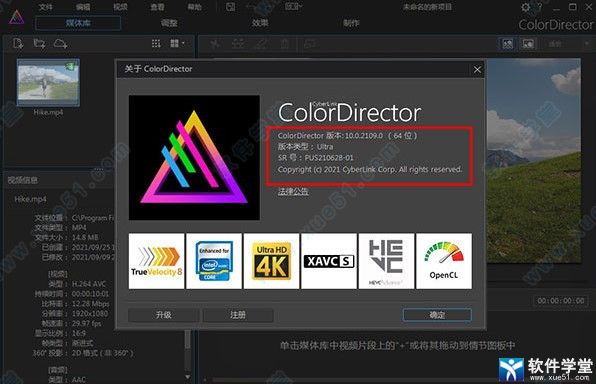Click the '29.97 fps' frame rate value
Image resolution: width=596 pixels, height=384 pixels.
point(87,324)
